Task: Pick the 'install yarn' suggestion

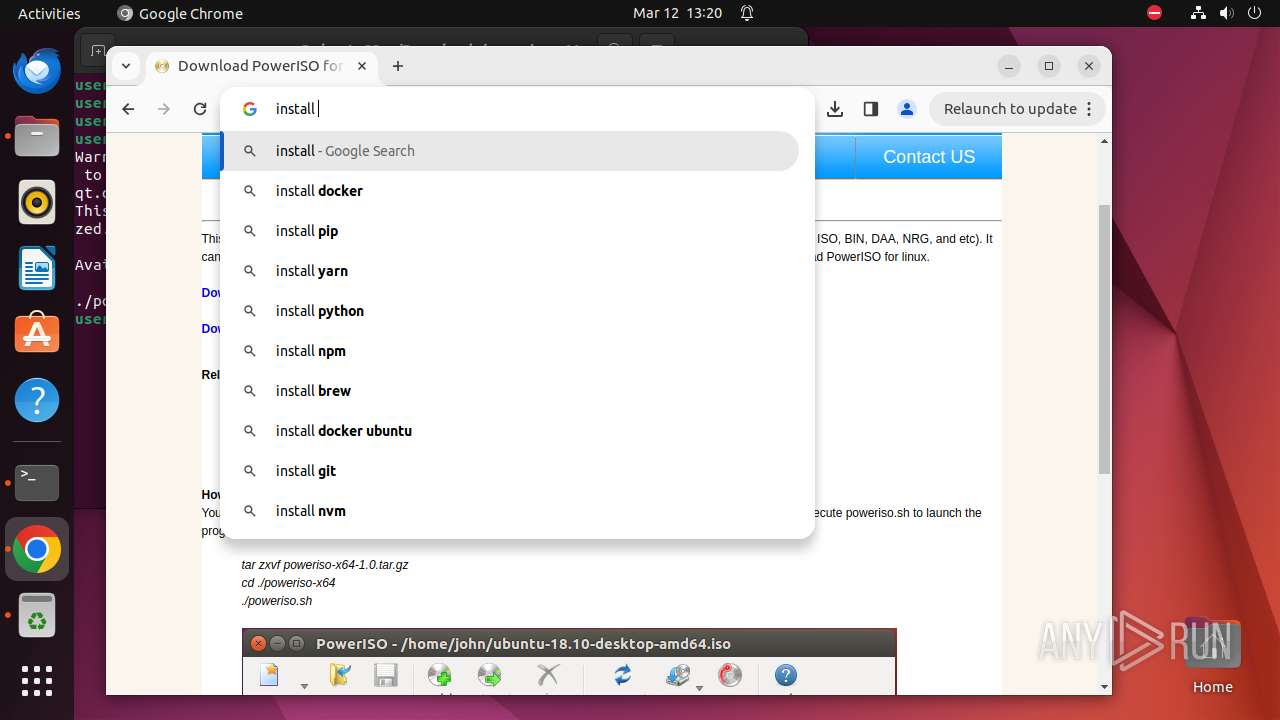Action: 510,271
